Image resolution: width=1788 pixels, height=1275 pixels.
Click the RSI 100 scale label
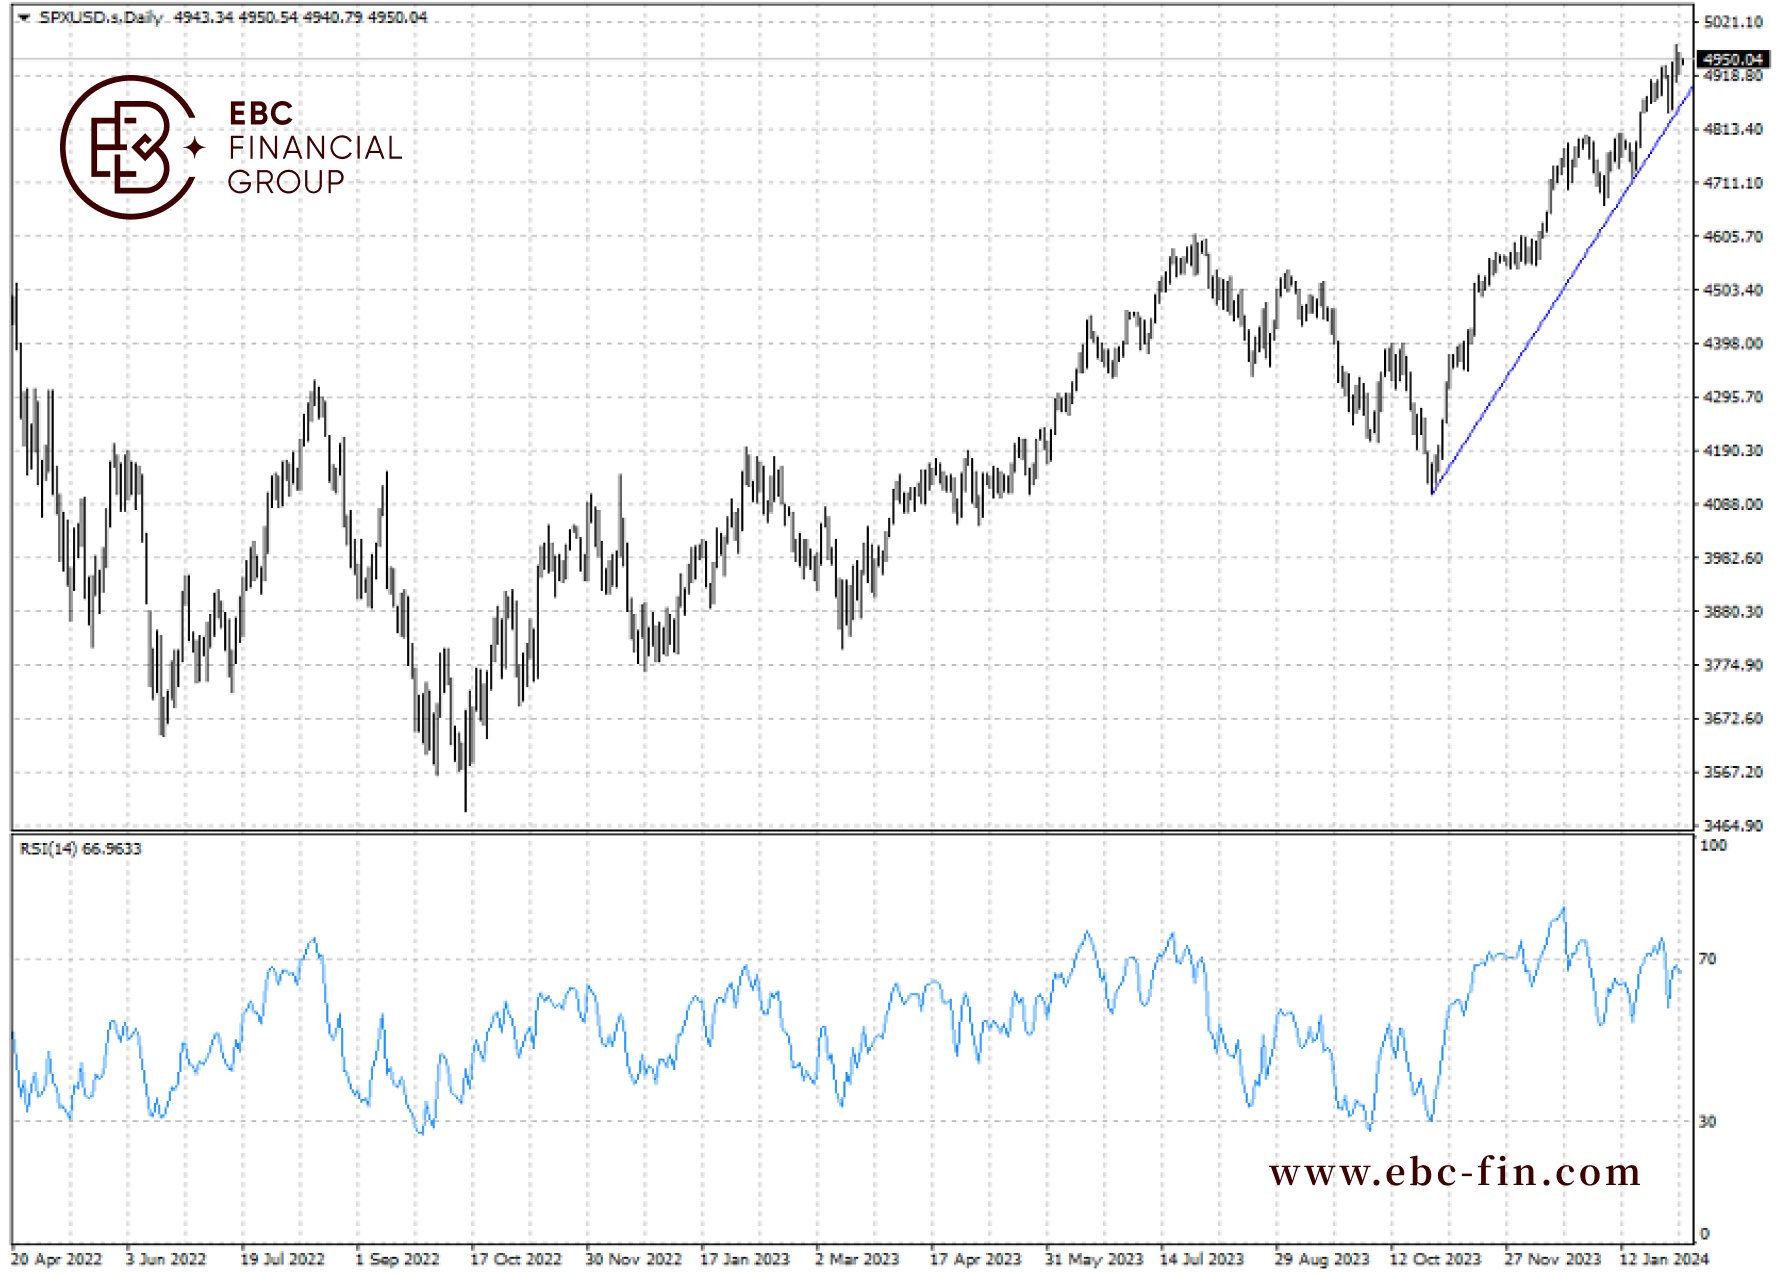[1713, 846]
